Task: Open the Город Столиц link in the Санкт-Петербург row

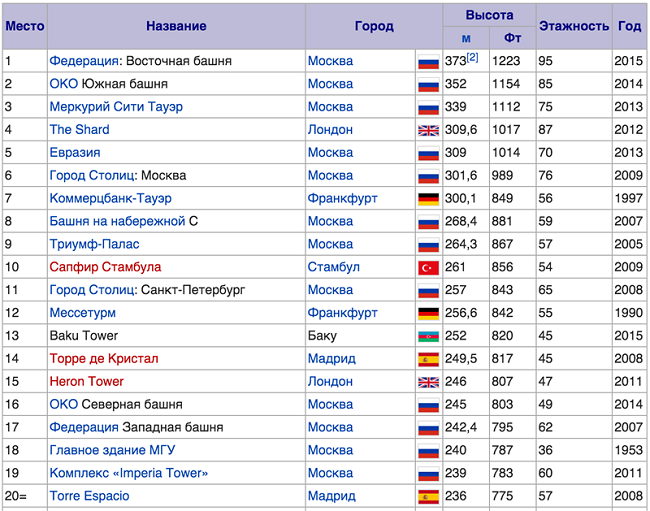Action: (x=92, y=290)
